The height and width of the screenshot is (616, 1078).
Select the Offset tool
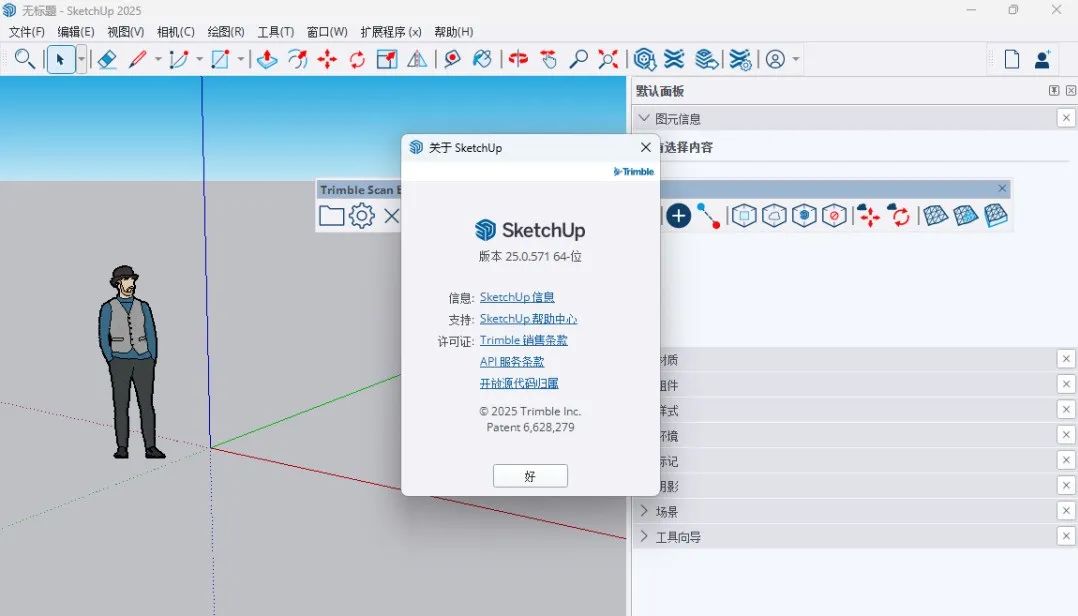(x=297, y=59)
